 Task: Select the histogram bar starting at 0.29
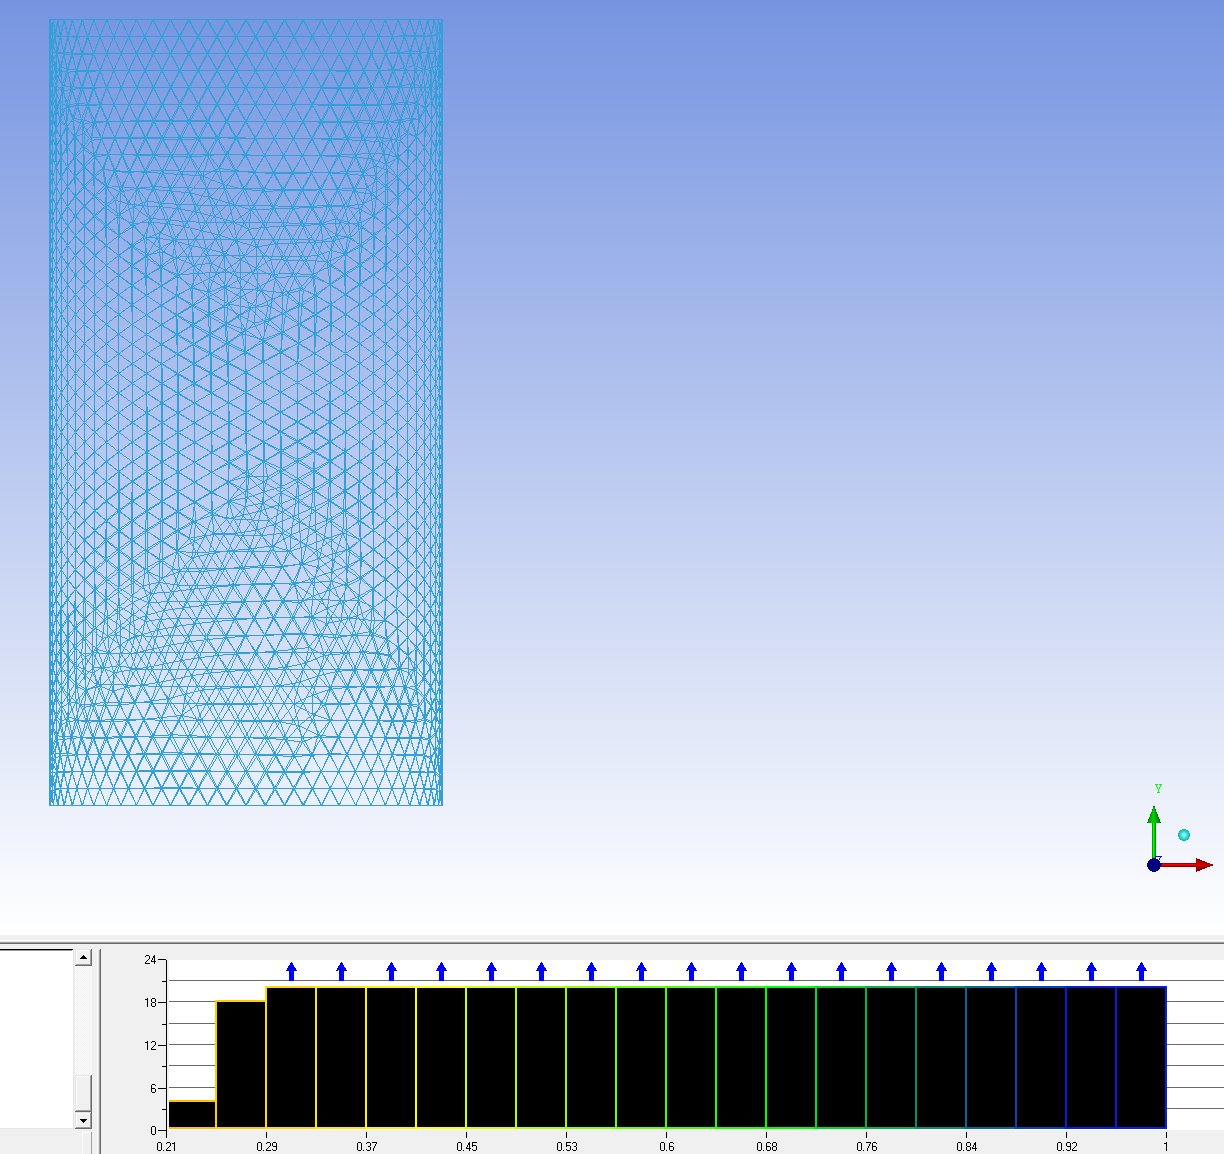[291, 1058]
